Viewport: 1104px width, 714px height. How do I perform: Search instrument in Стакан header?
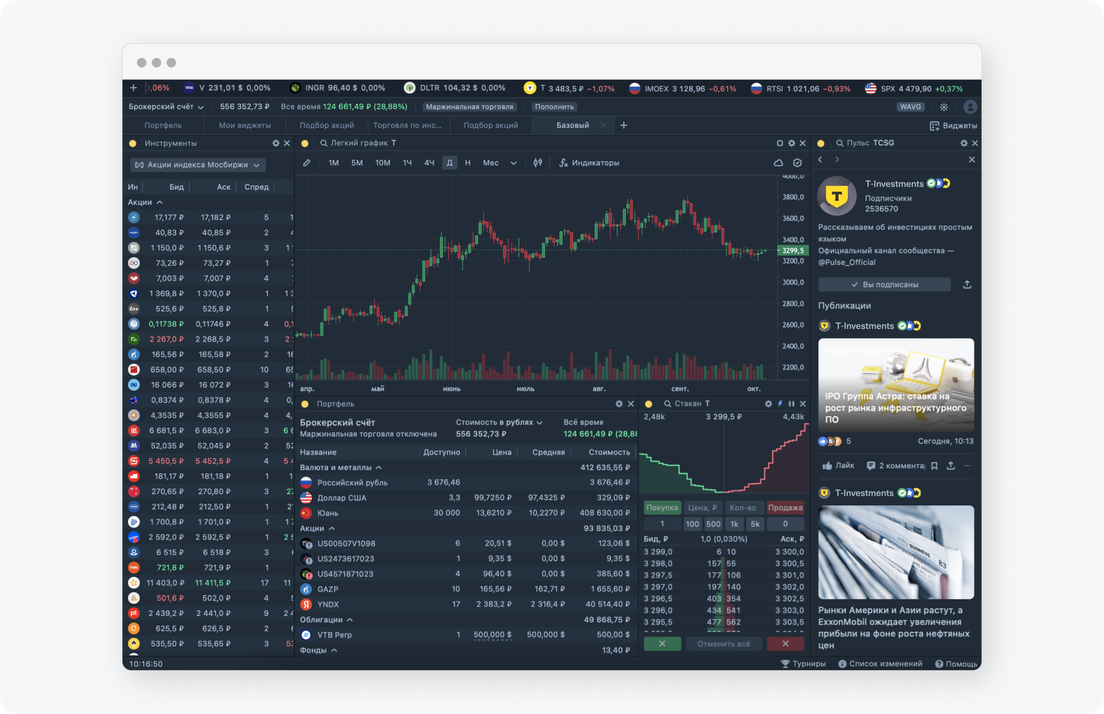click(x=667, y=404)
